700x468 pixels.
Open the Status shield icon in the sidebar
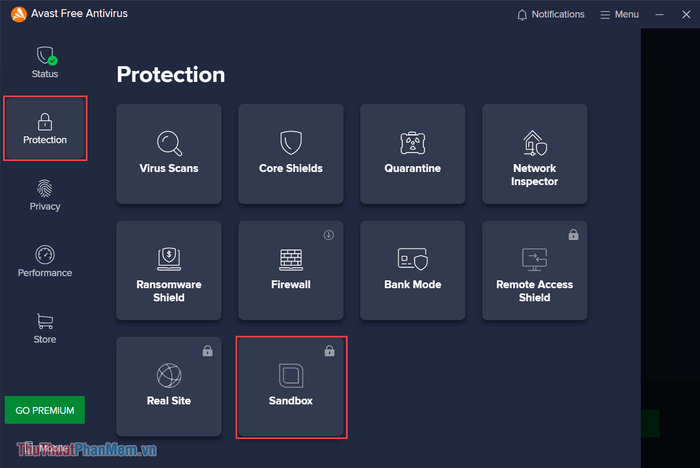click(46, 55)
